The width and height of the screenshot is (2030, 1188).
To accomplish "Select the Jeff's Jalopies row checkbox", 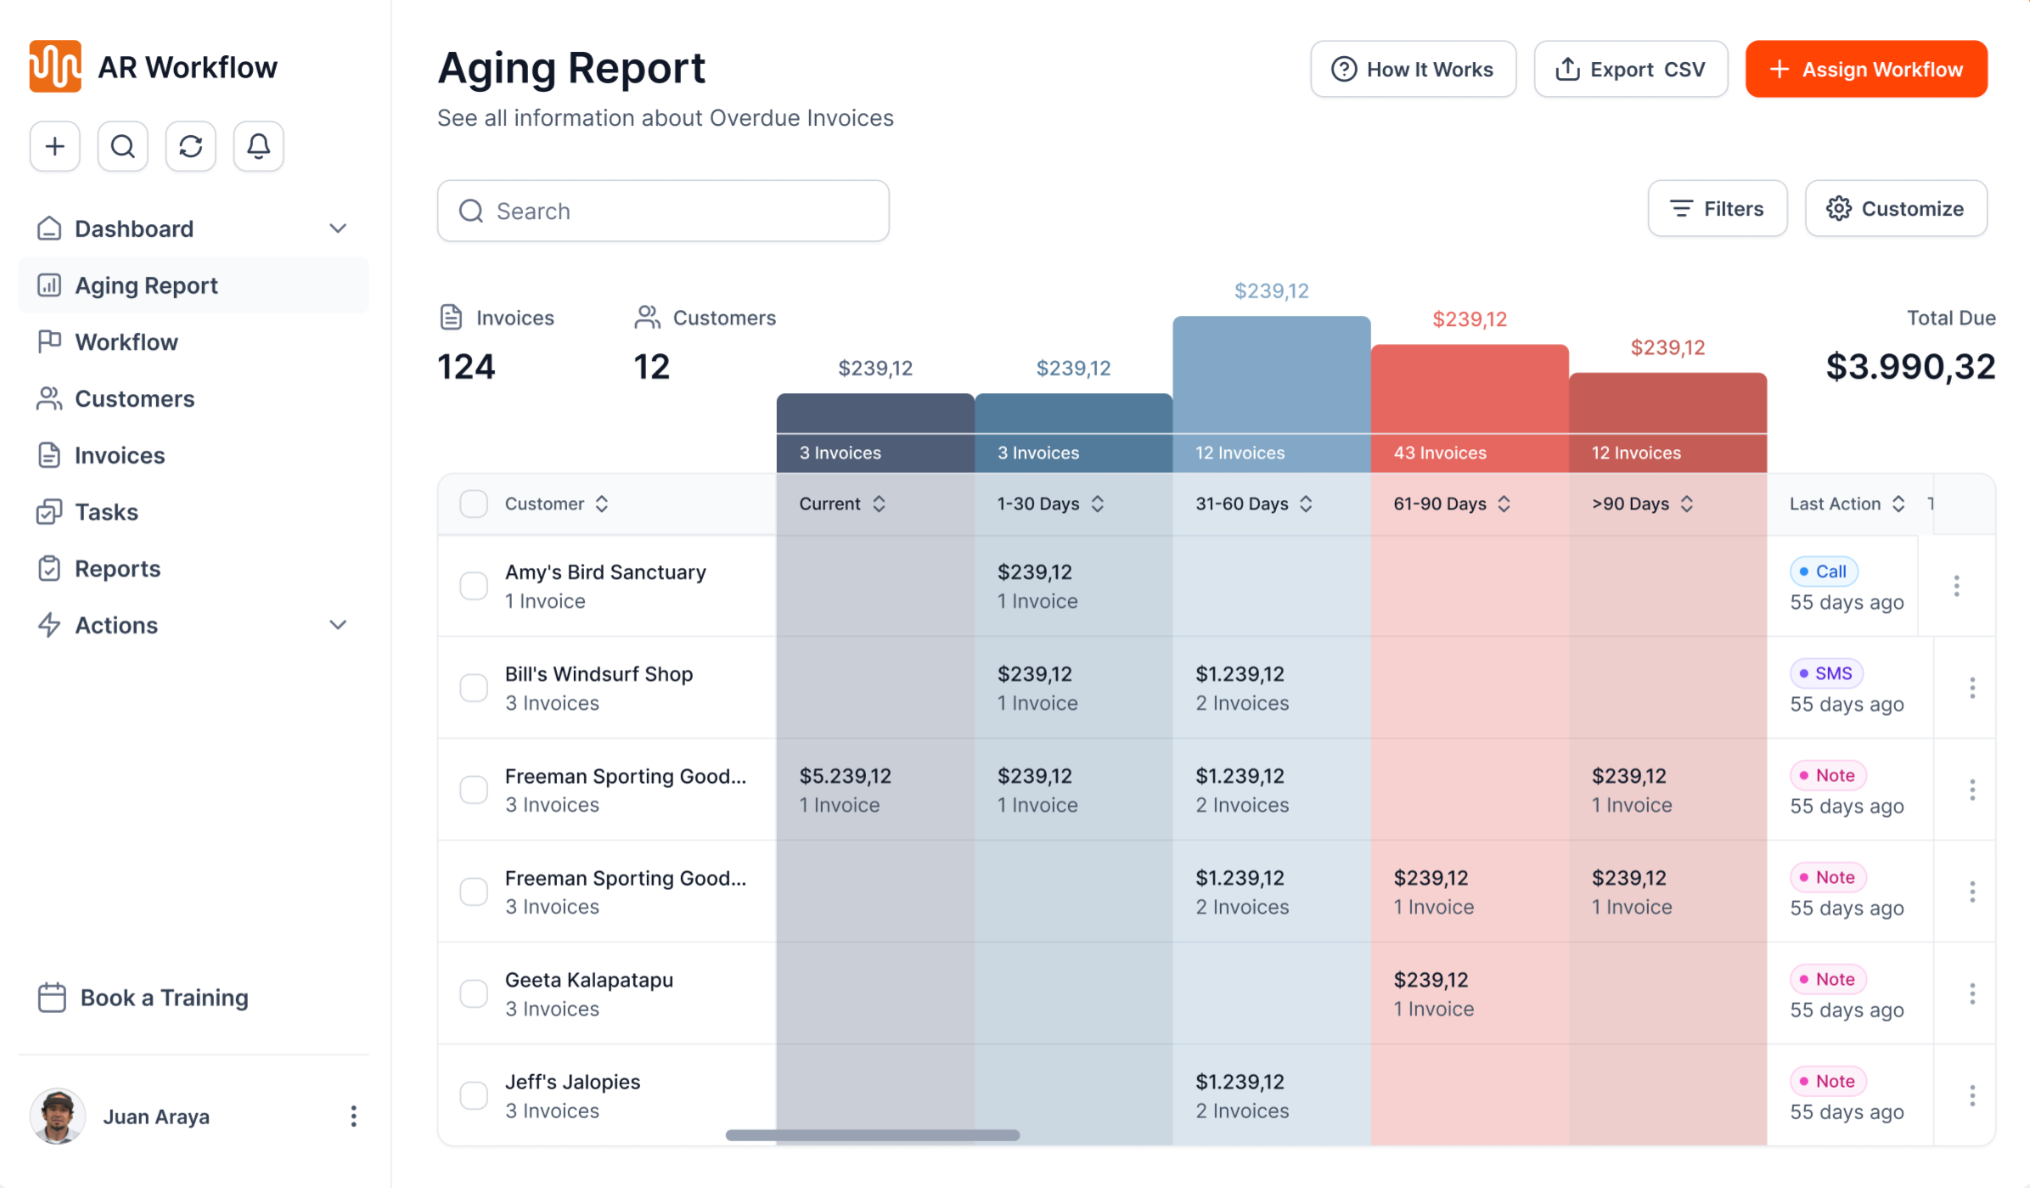I will point(473,1096).
